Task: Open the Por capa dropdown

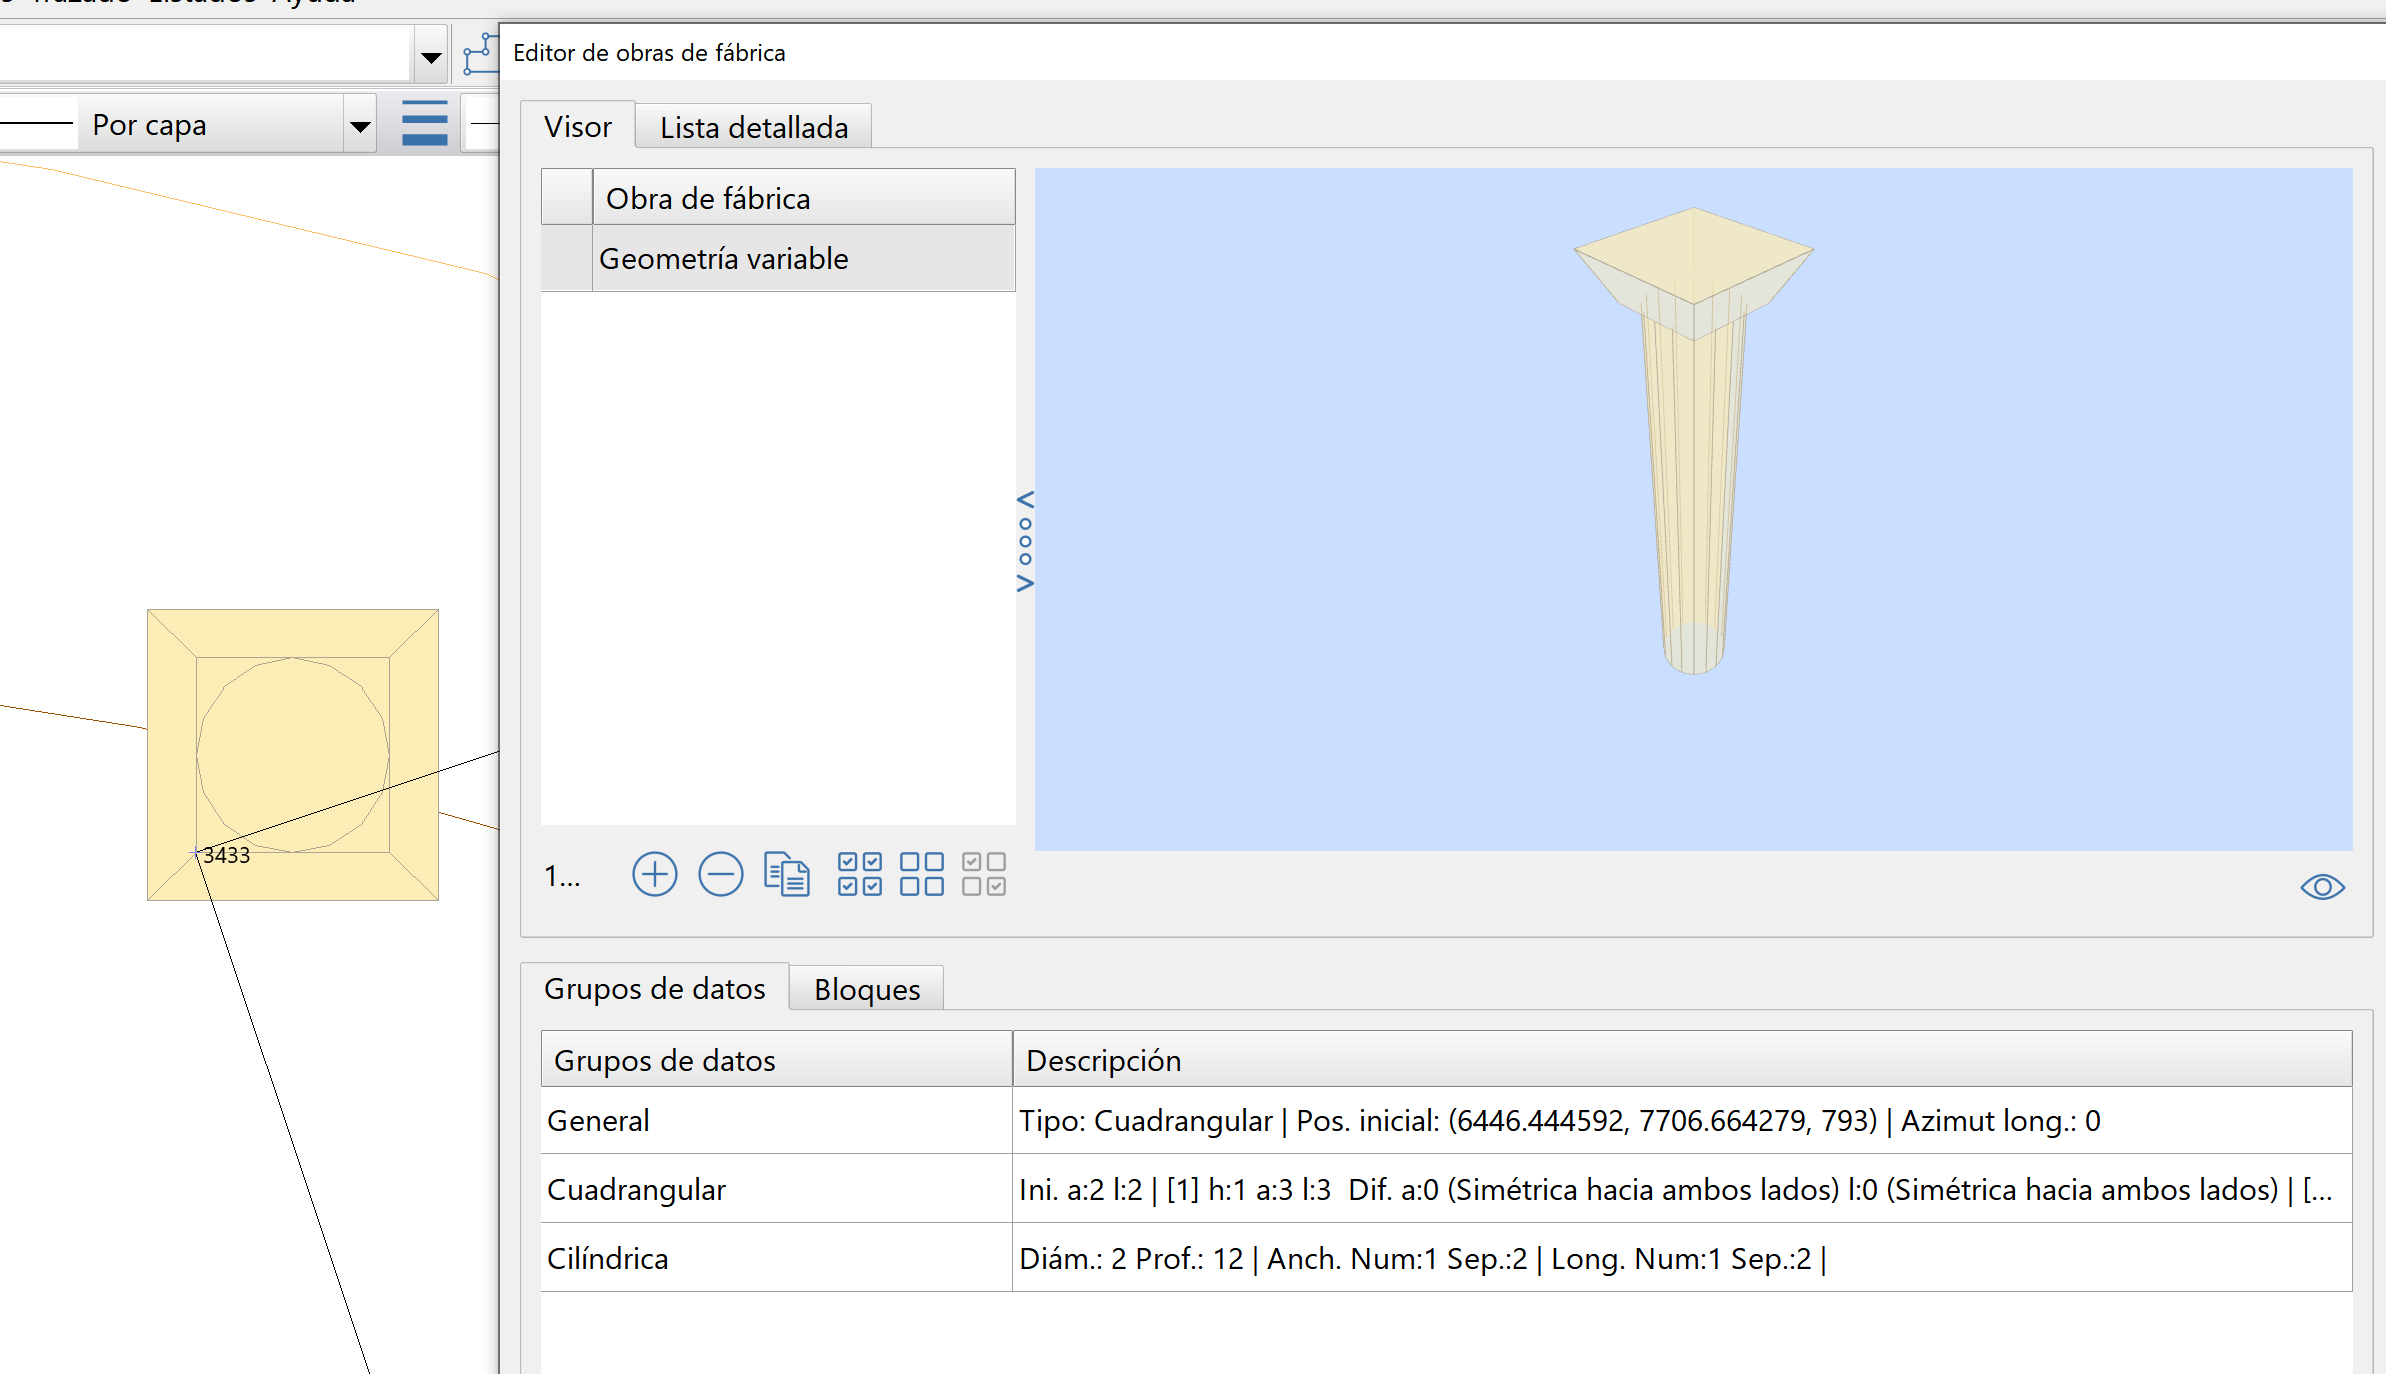Action: (x=360, y=126)
